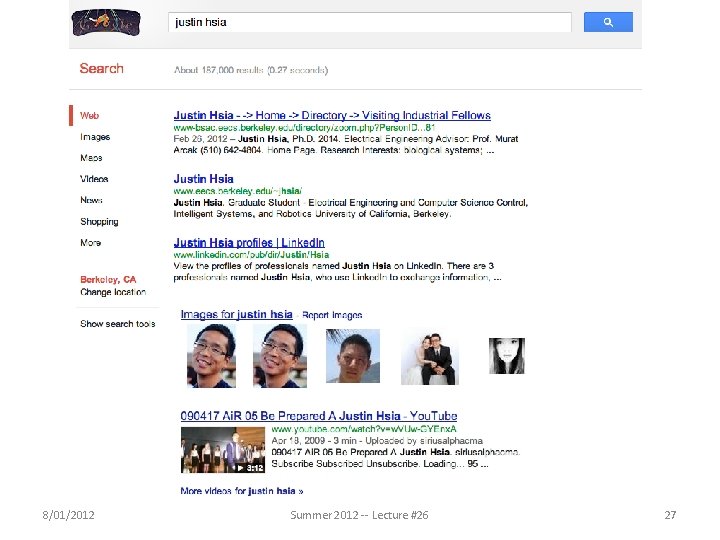Open the black-and-white portrait thumbnail
The width and height of the screenshot is (720, 540).
pos(506,356)
